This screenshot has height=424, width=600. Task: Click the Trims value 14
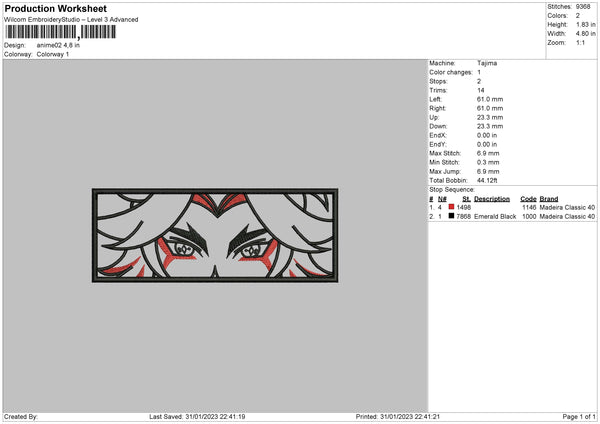point(481,90)
